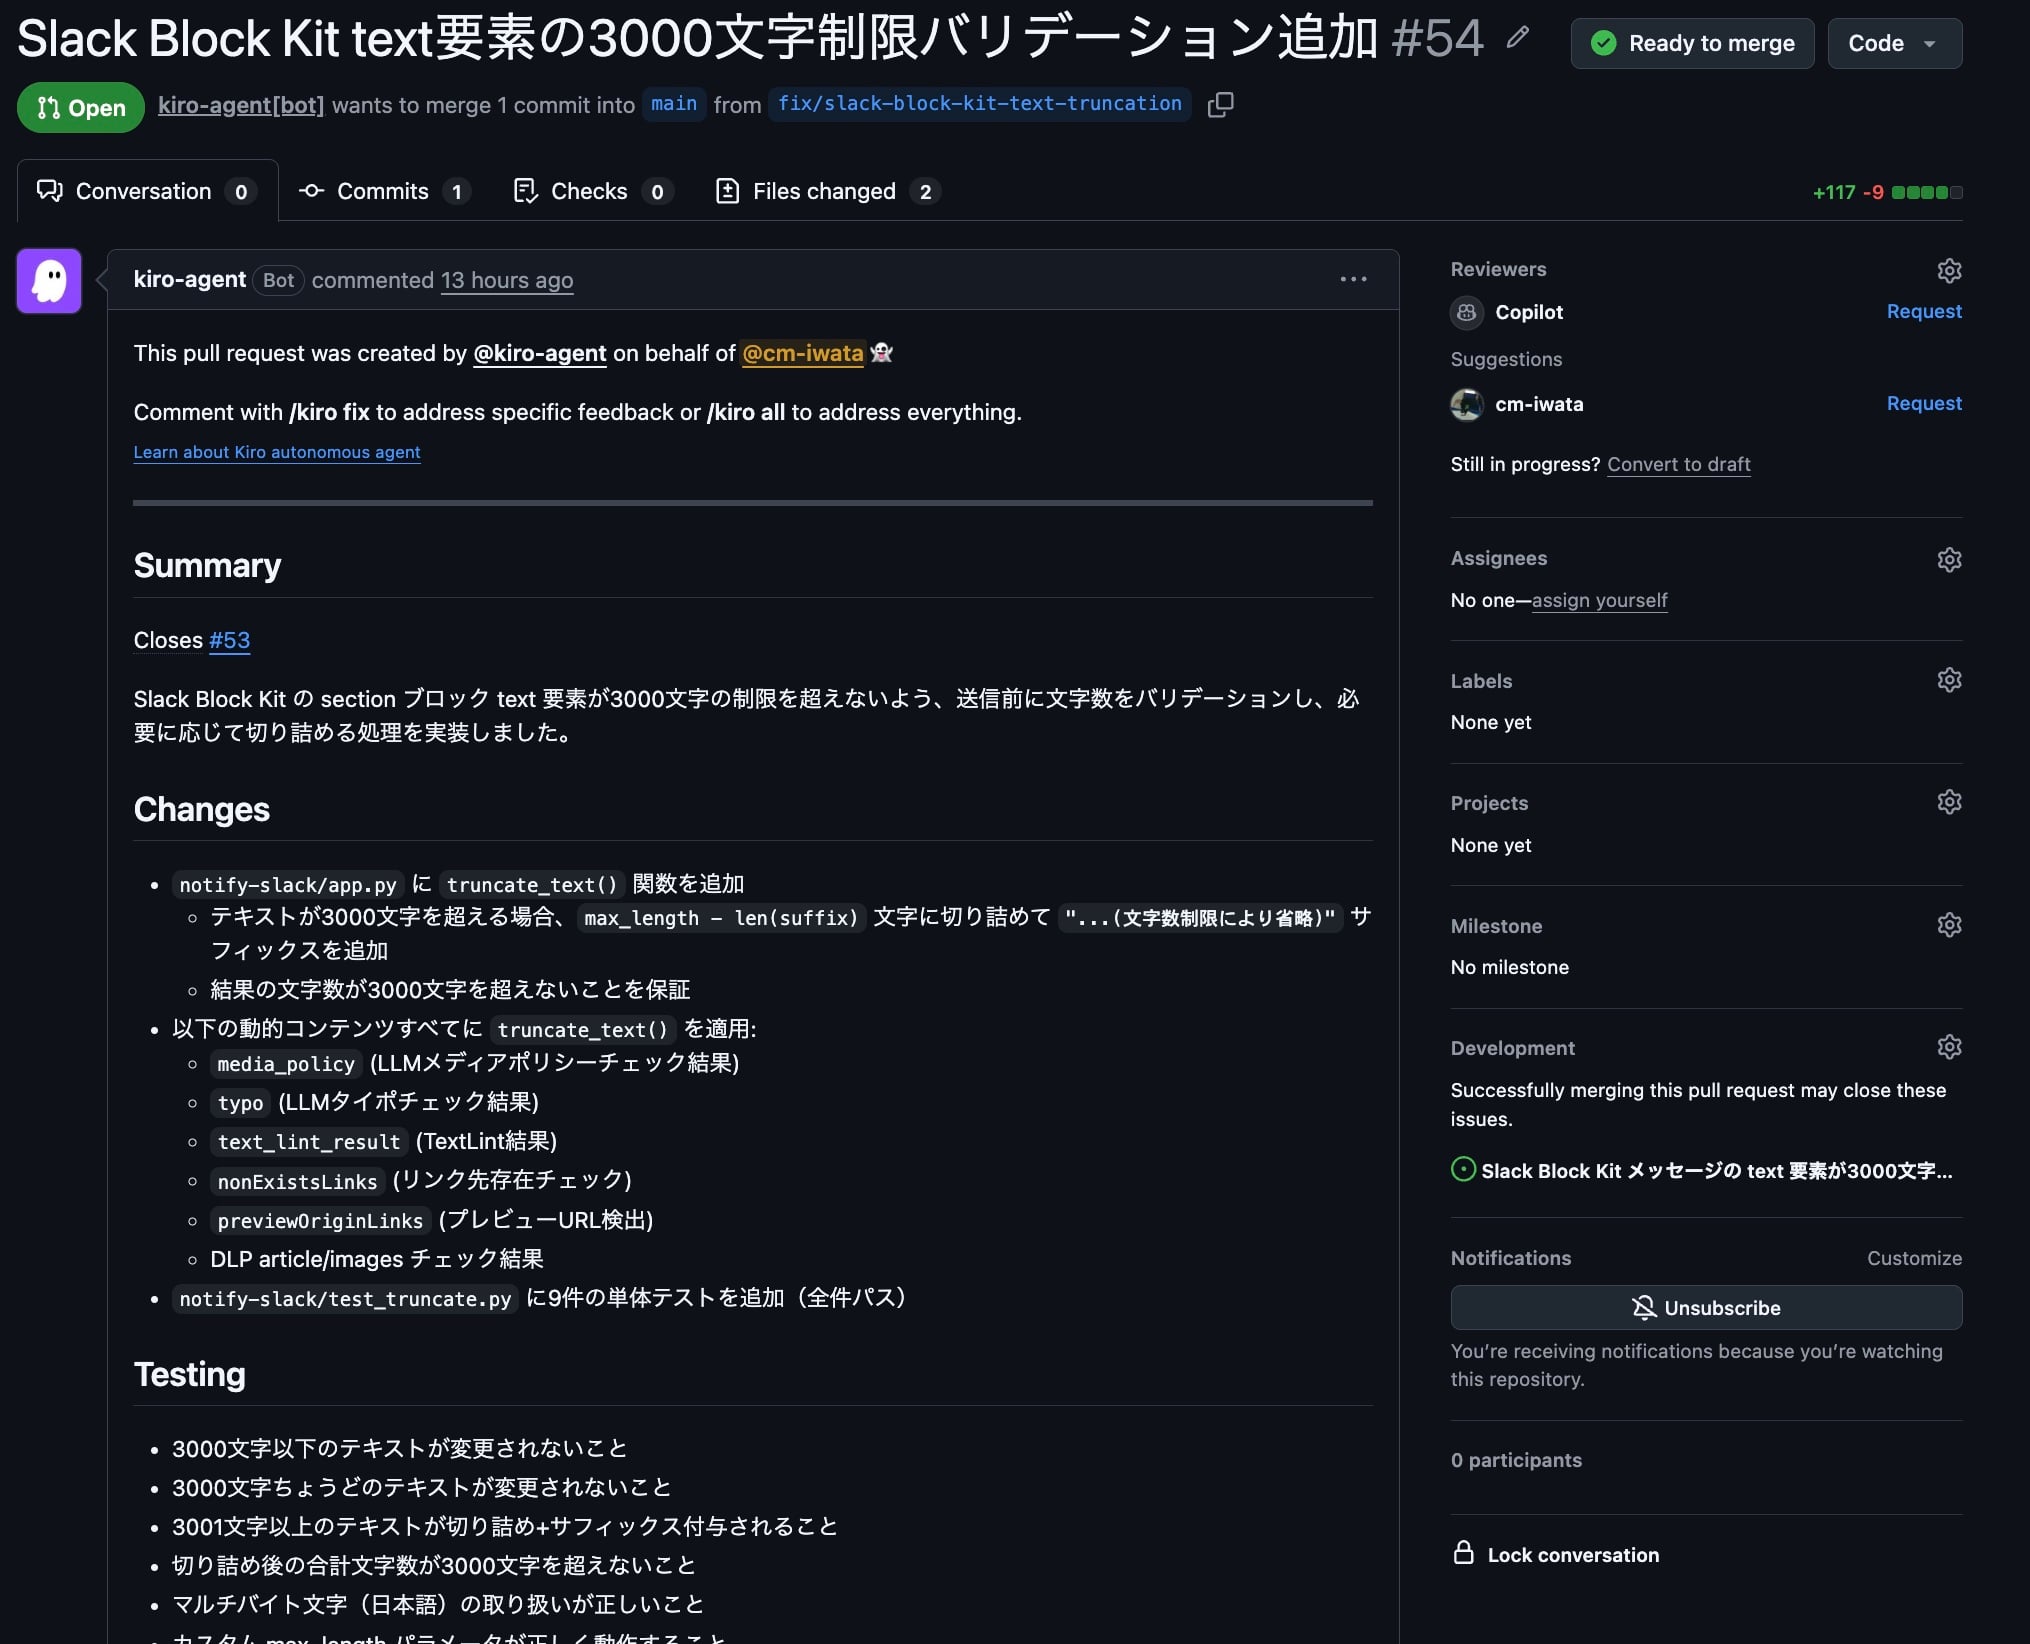Image resolution: width=2030 pixels, height=1644 pixels.
Task: Click the text_lint_result code text
Action: point(309,1142)
